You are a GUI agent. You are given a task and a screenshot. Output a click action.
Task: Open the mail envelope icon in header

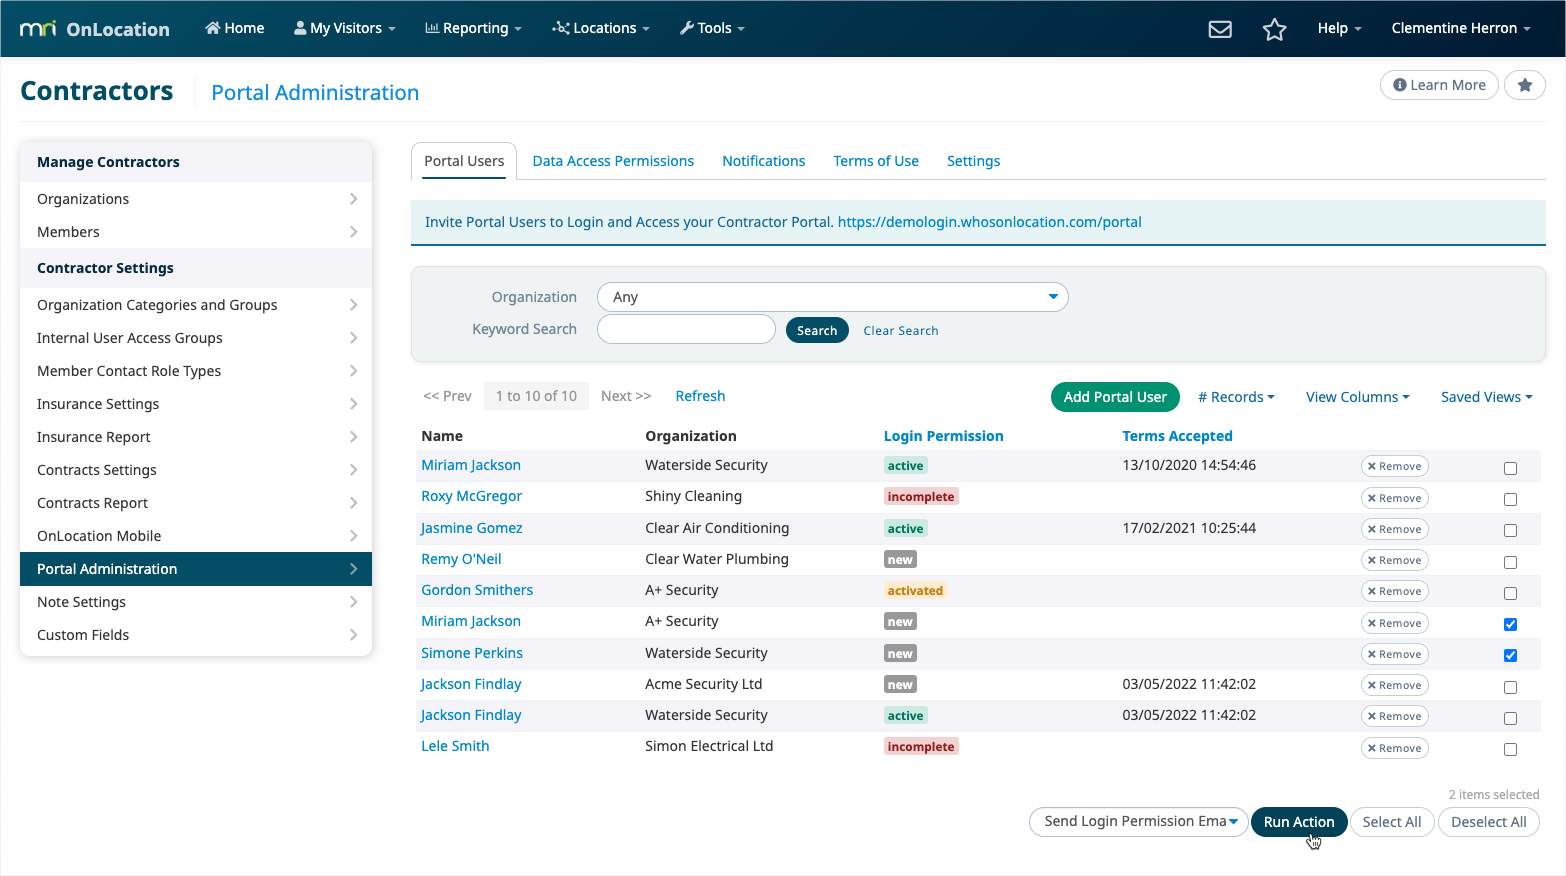tap(1220, 29)
